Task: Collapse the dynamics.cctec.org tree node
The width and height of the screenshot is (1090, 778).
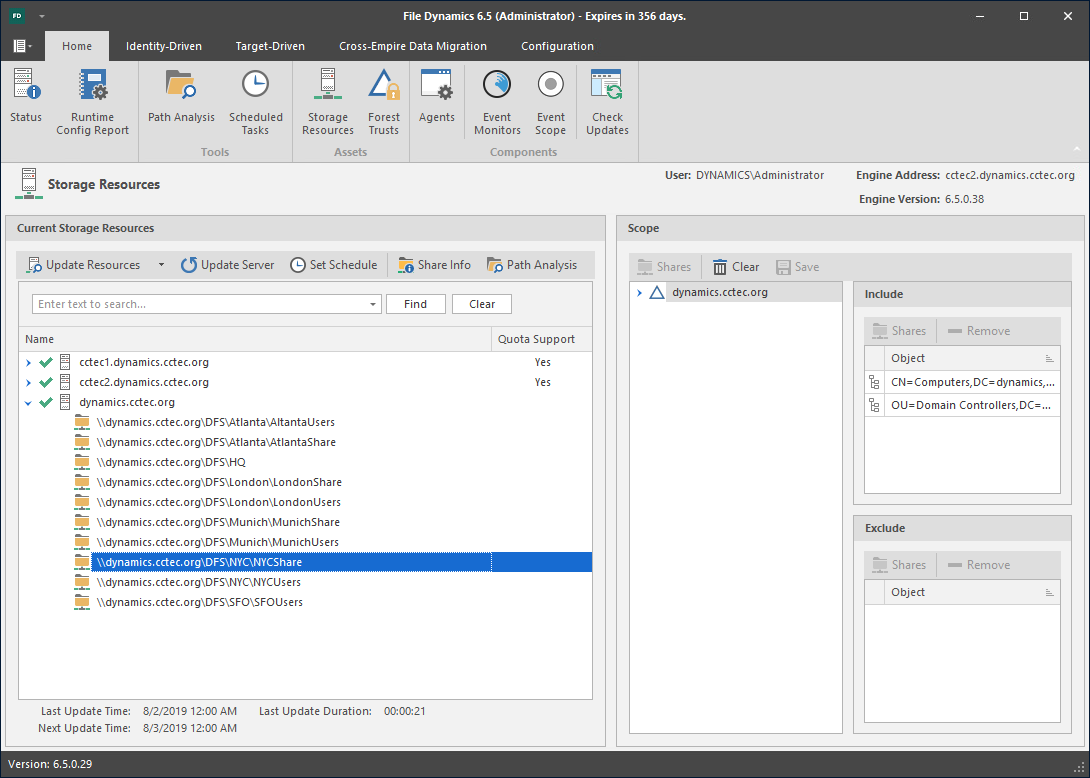Action: [29, 402]
